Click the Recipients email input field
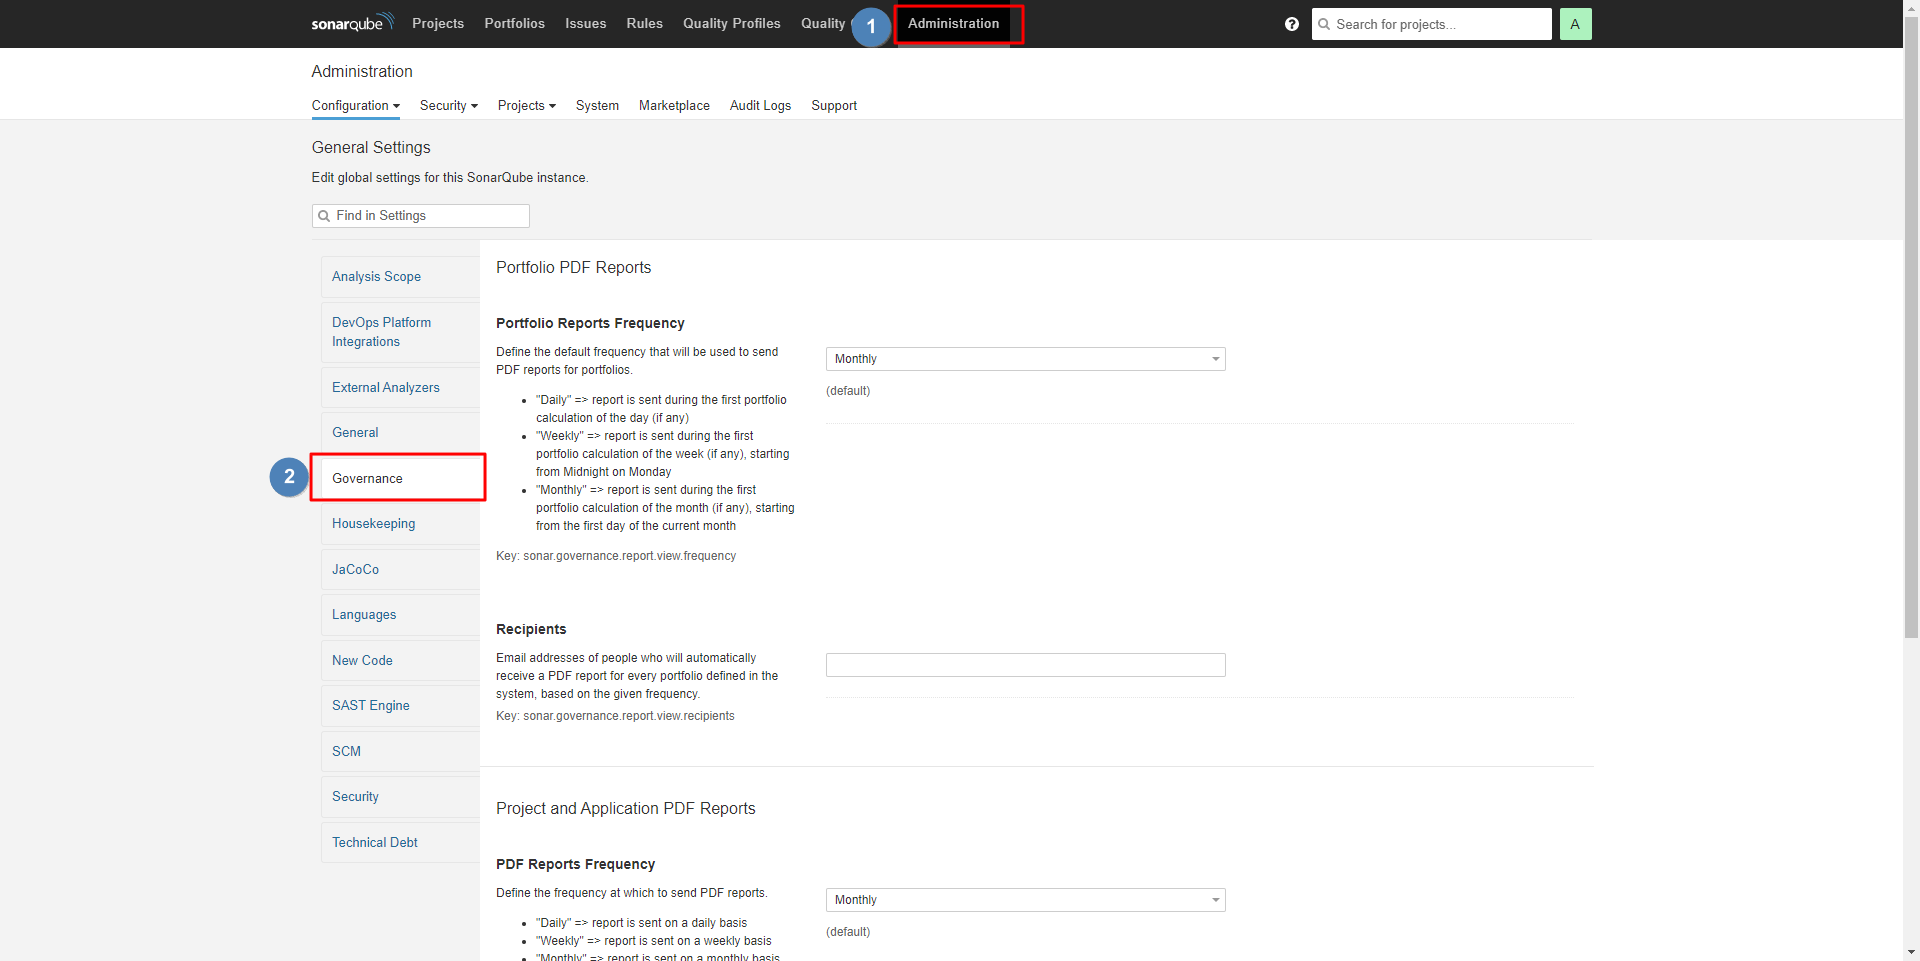This screenshot has width=1920, height=961. 1025,665
